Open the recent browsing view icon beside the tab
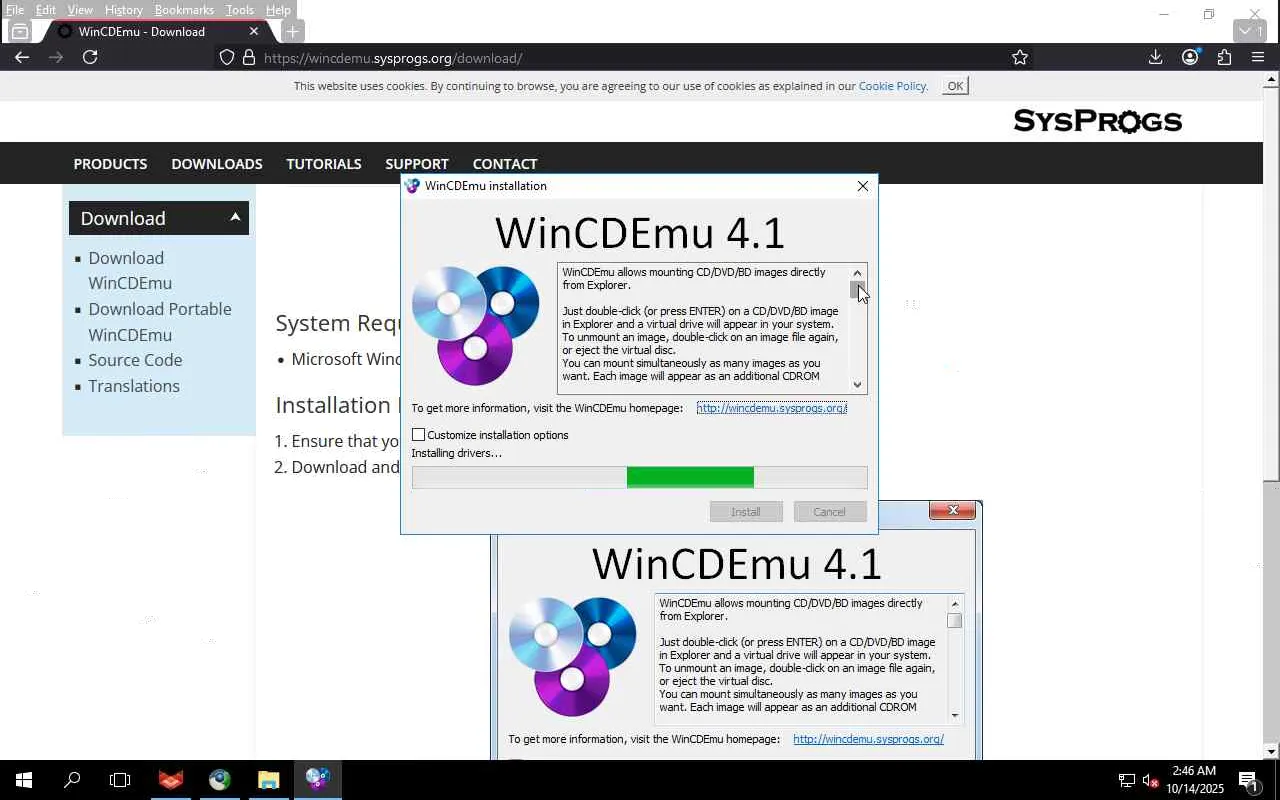This screenshot has width=1280, height=800. point(19,31)
